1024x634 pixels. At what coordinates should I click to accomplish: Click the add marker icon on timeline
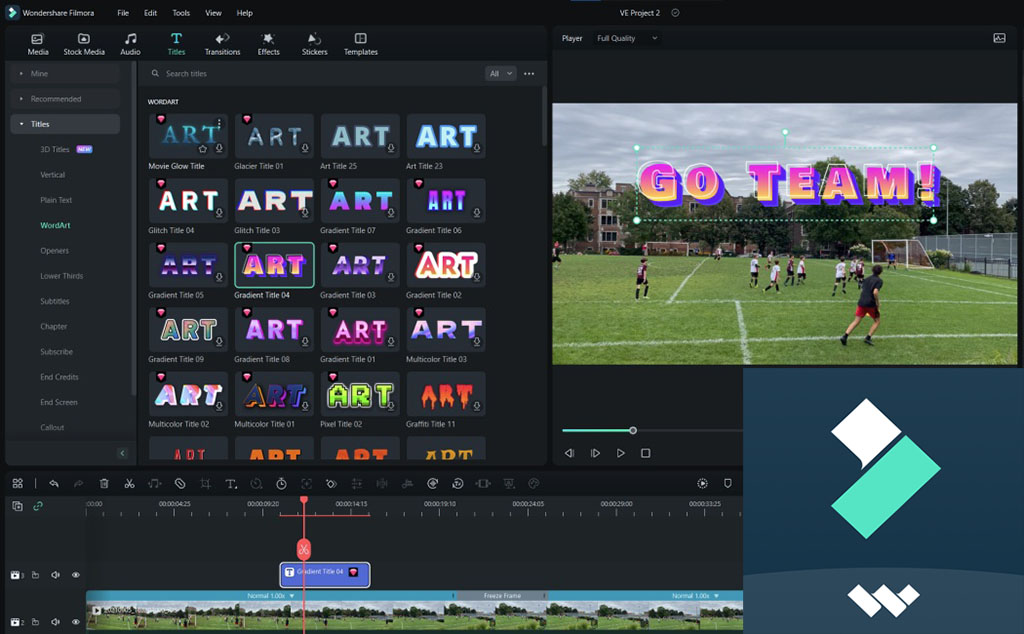pos(728,483)
